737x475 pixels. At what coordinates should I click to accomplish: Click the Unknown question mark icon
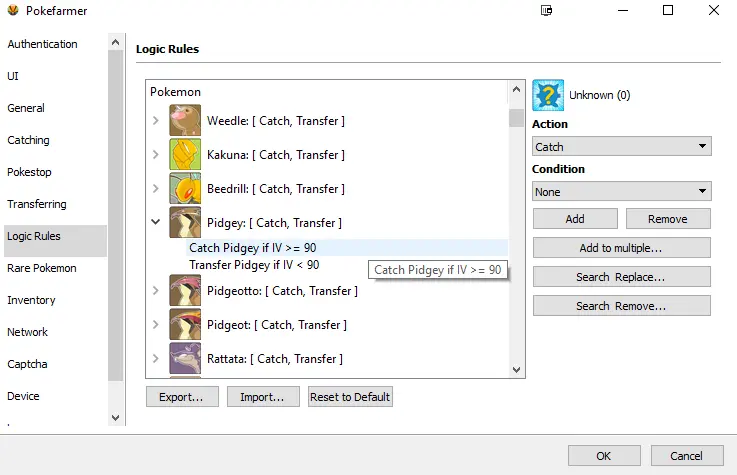548,95
